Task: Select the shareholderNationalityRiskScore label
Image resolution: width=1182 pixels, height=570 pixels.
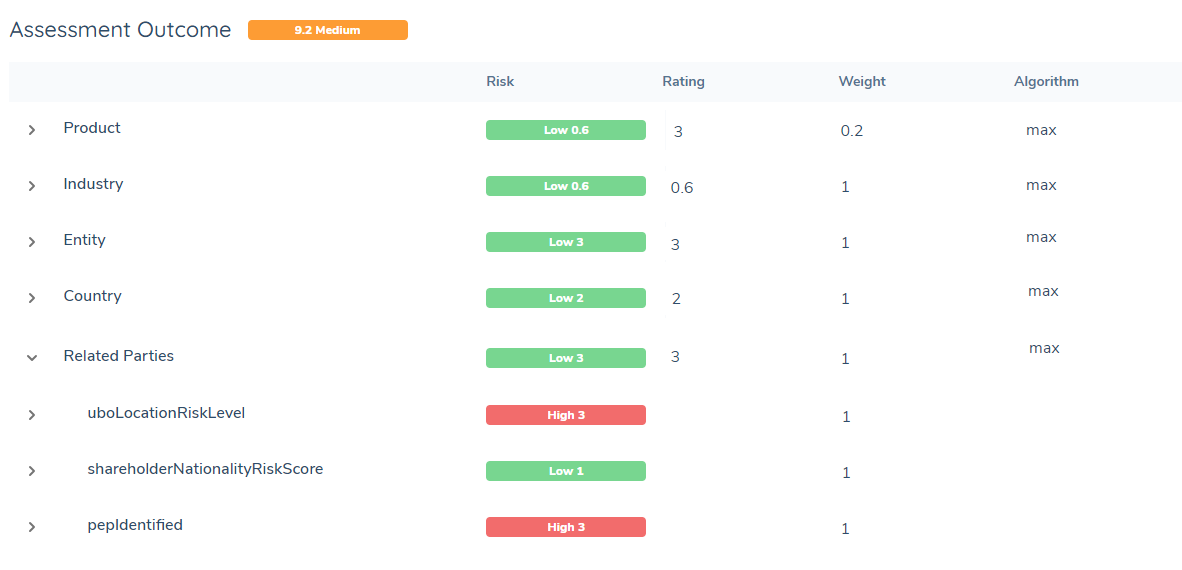Action: point(205,469)
